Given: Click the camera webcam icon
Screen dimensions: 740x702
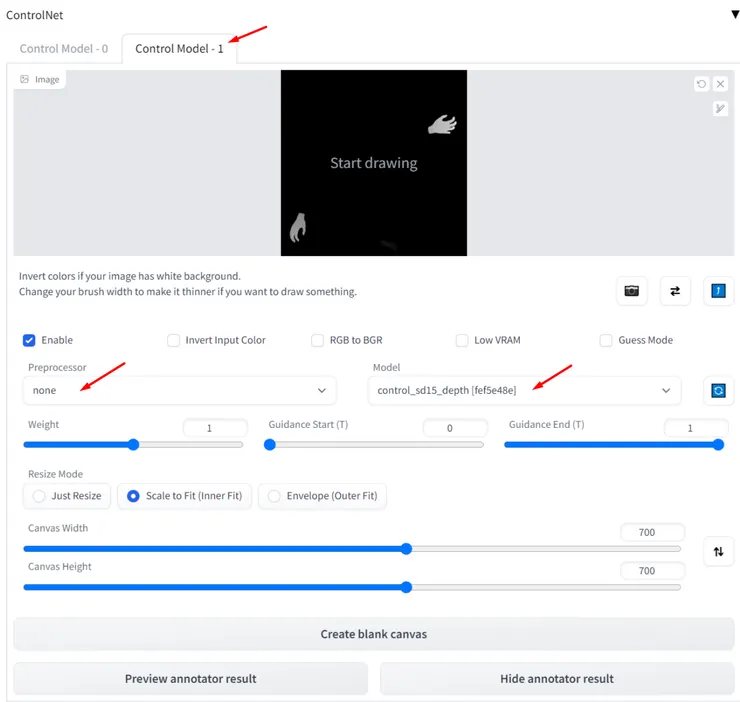Looking at the screenshot, I should click(631, 291).
